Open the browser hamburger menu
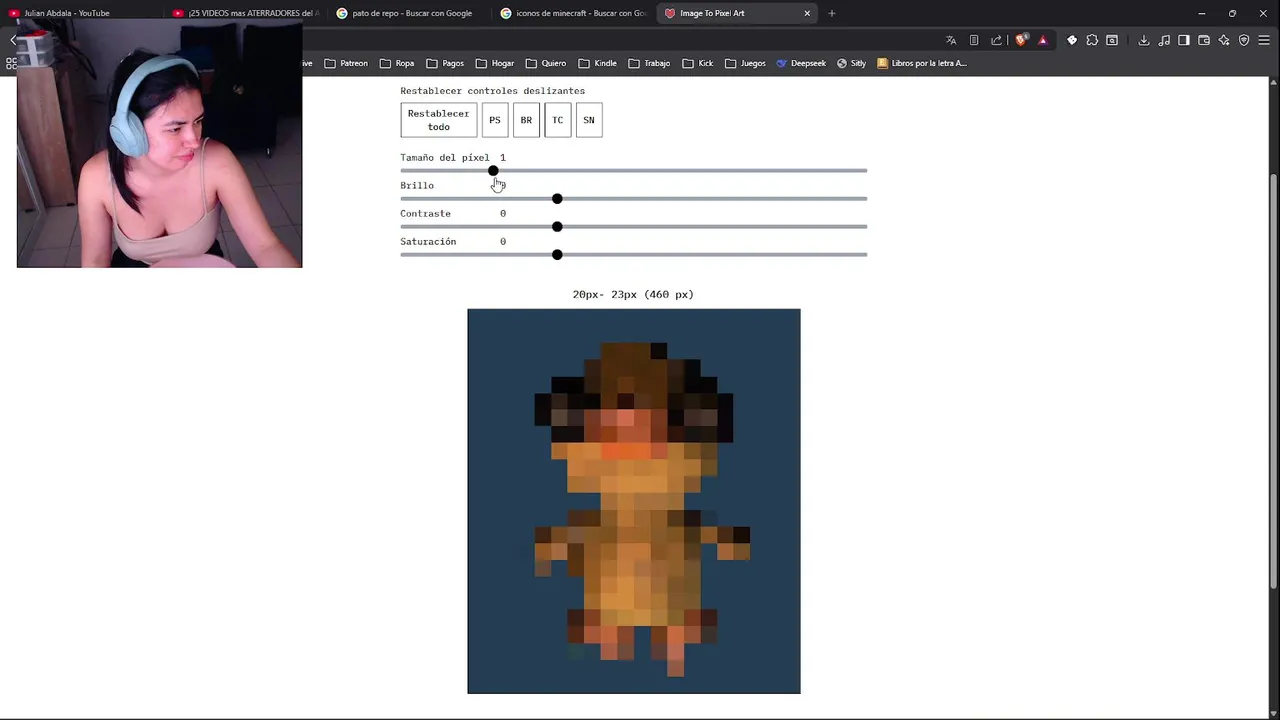This screenshot has width=1280, height=720. coord(1264,40)
